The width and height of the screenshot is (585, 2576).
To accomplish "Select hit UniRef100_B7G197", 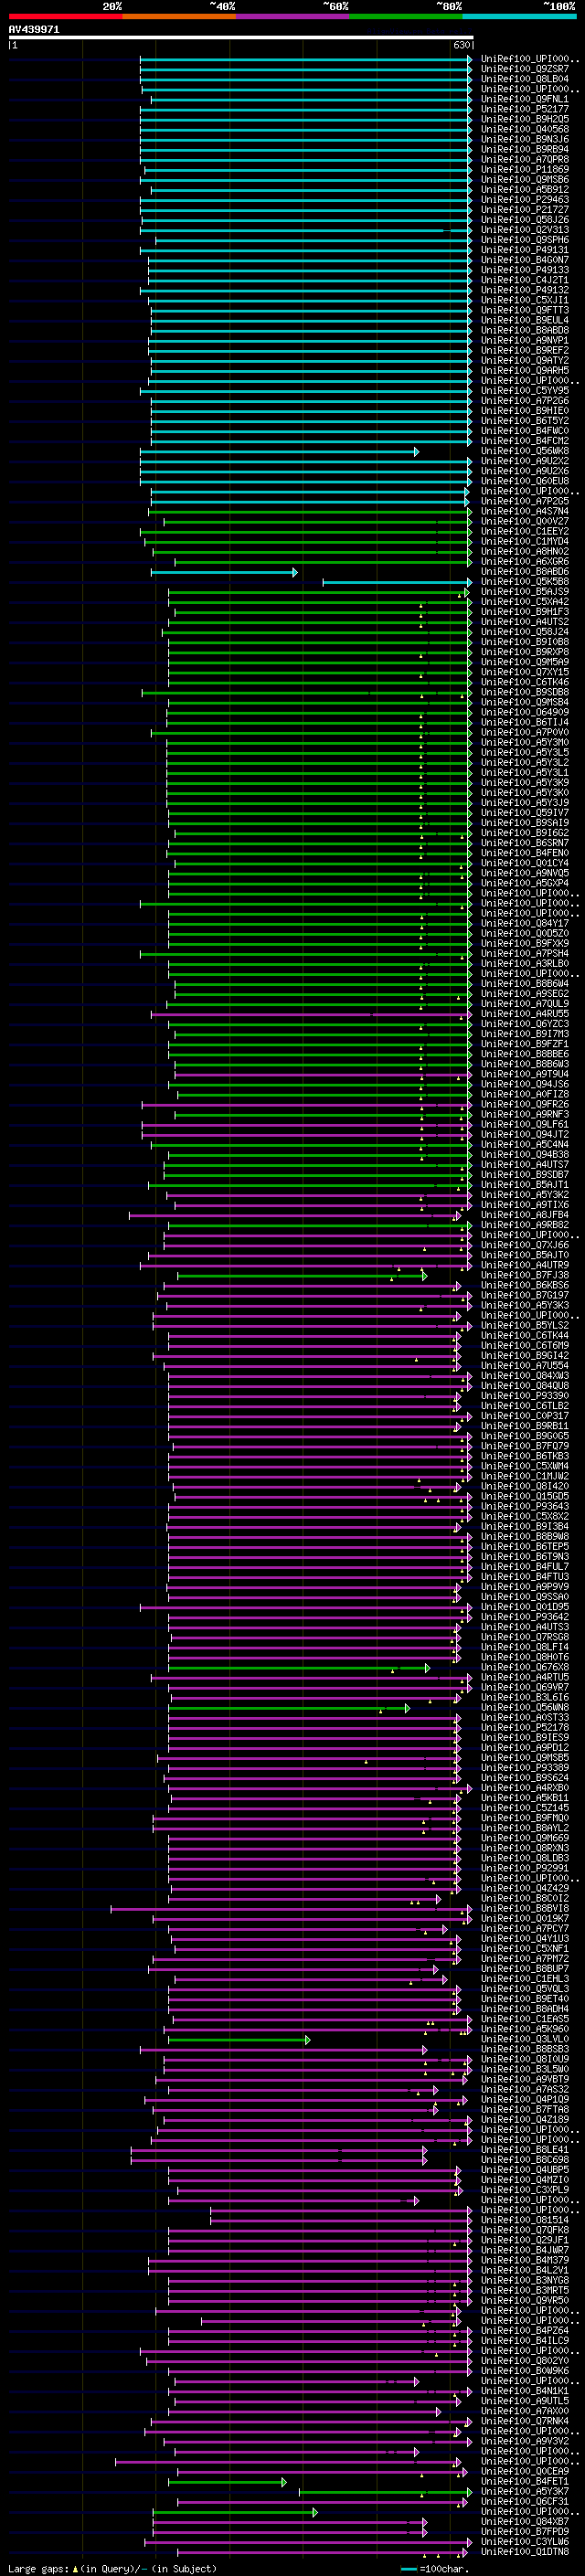I will coord(525,1295).
